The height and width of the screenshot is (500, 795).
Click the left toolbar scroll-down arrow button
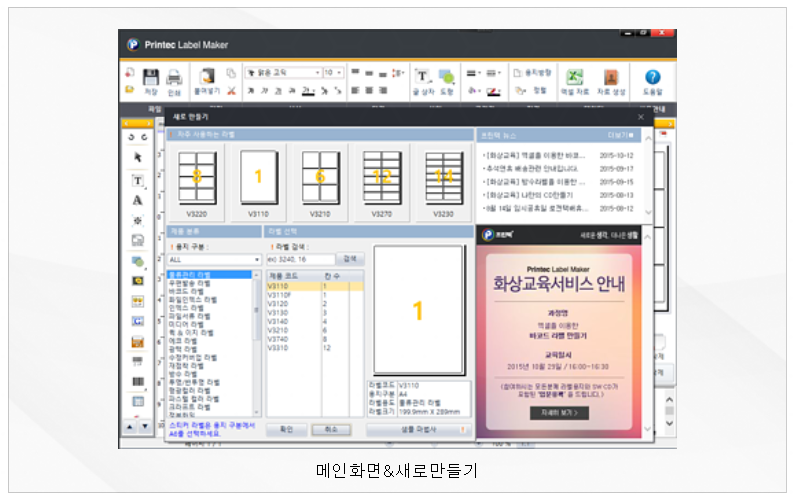point(145,427)
